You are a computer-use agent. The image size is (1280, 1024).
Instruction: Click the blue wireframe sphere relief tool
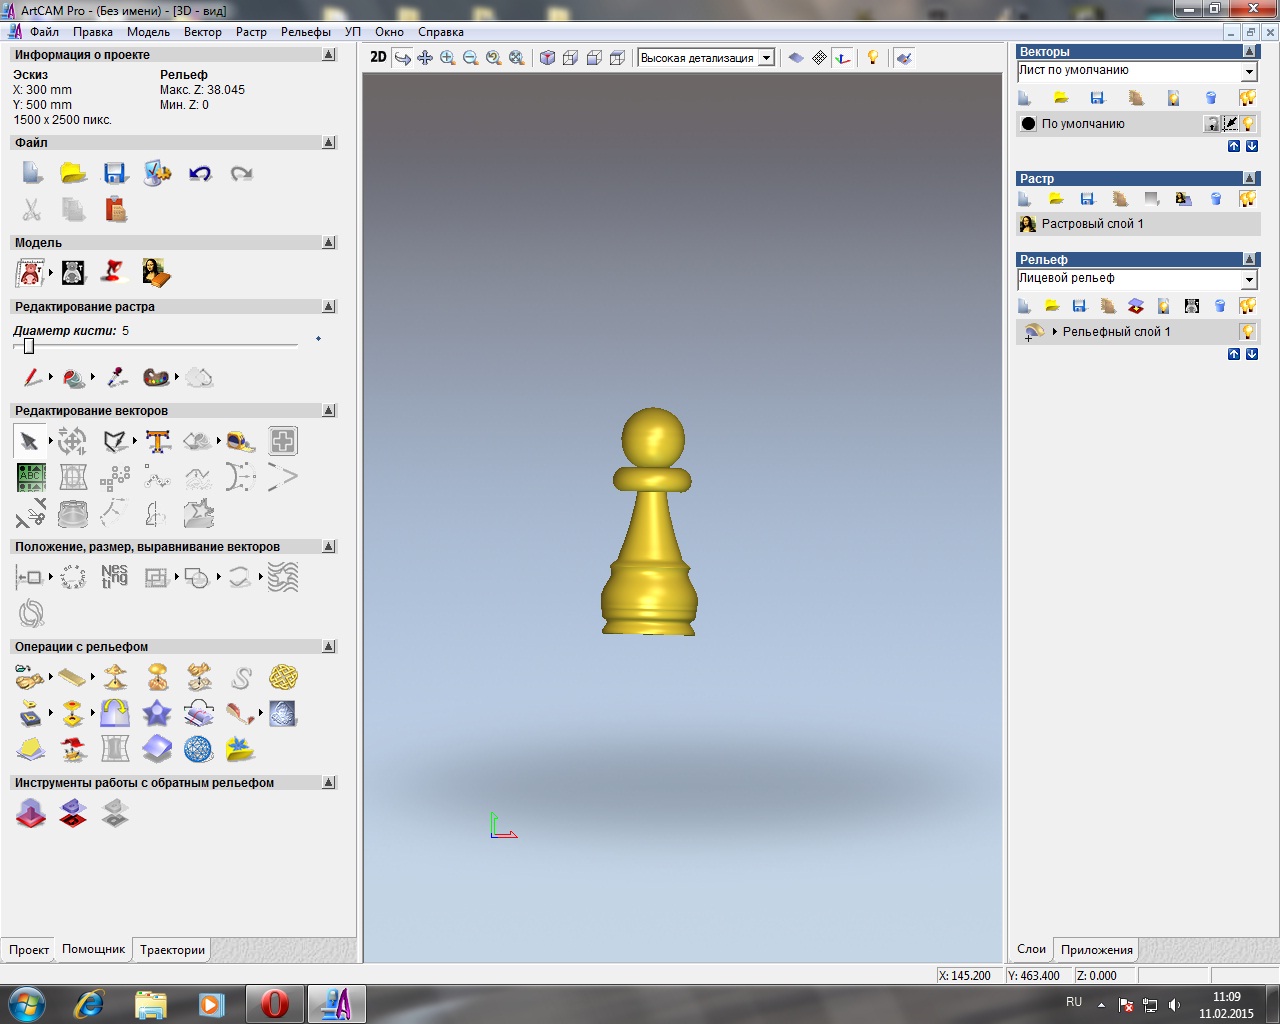(199, 749)
